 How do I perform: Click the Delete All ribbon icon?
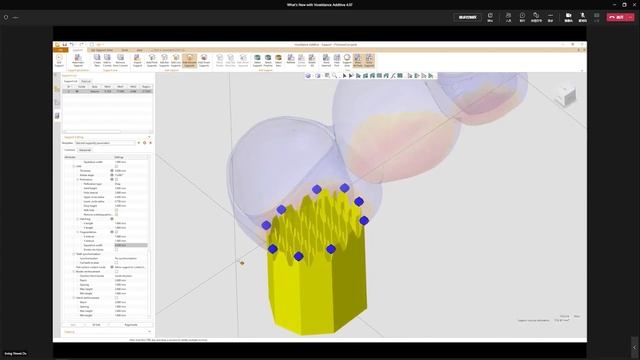[312, 60]
